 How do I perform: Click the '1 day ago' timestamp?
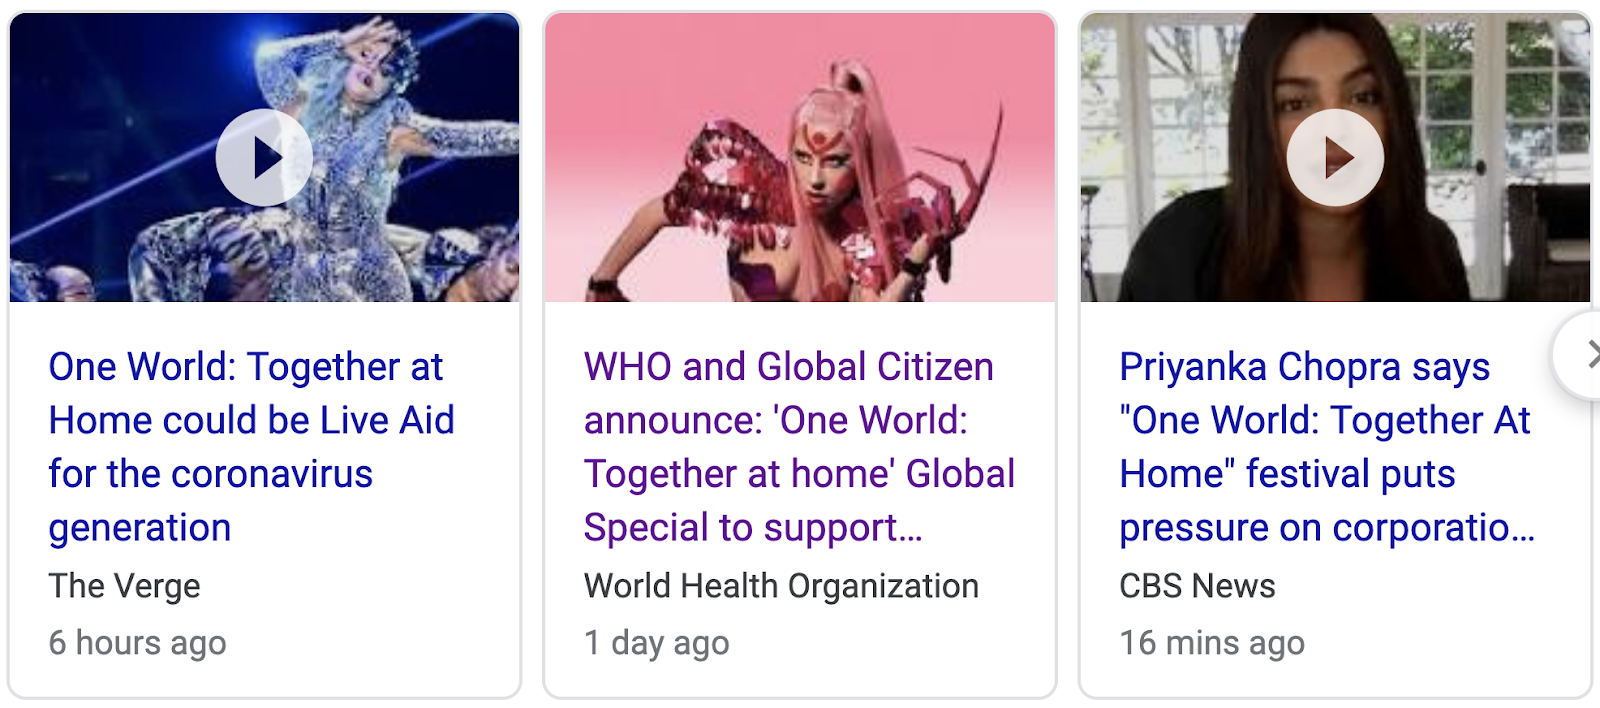(x=657, y=643)
